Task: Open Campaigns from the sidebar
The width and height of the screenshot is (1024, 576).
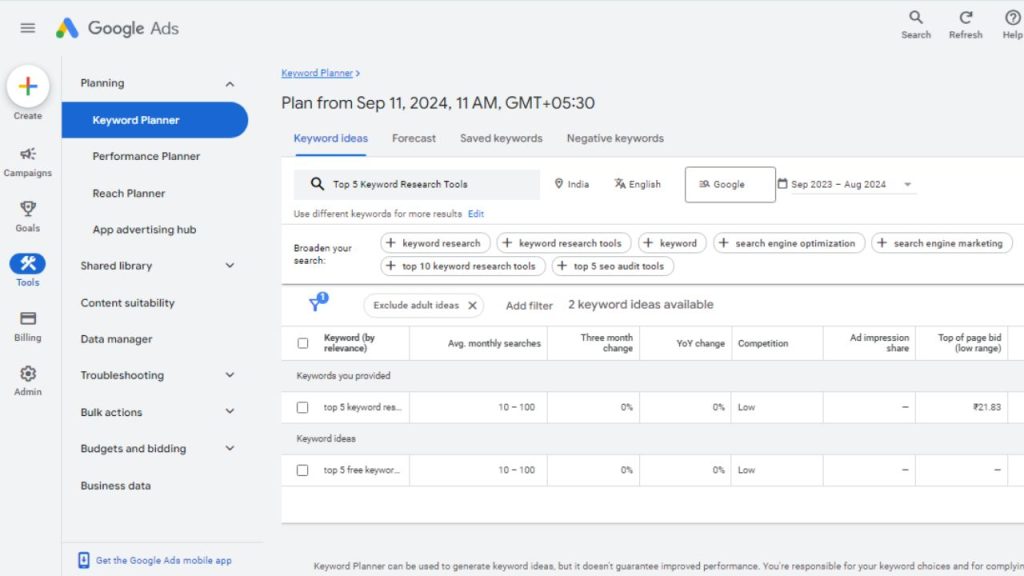Action: pyautogui.click(x=28, y=154)
